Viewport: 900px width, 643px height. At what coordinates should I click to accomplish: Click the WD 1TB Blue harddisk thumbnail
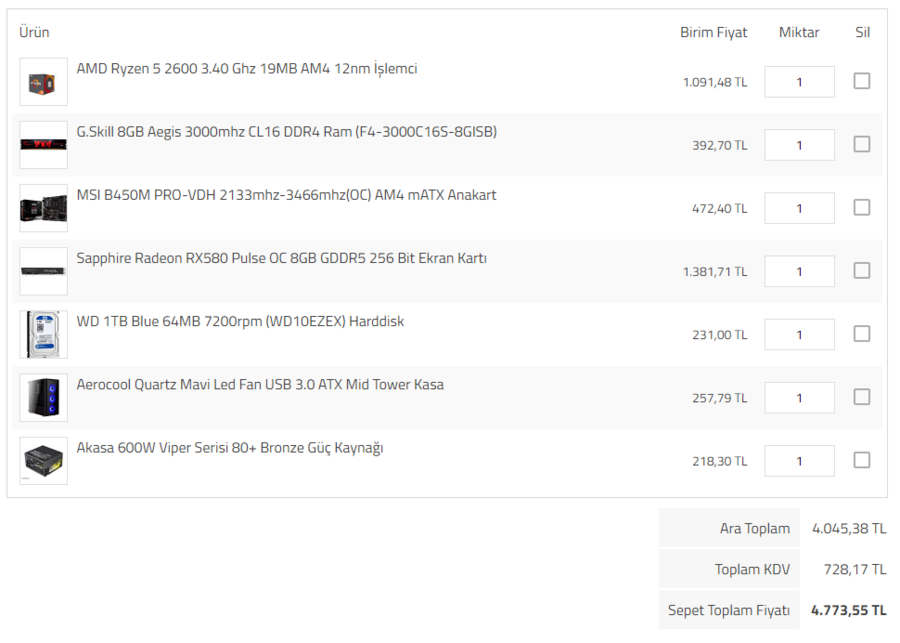click(43, 334)
